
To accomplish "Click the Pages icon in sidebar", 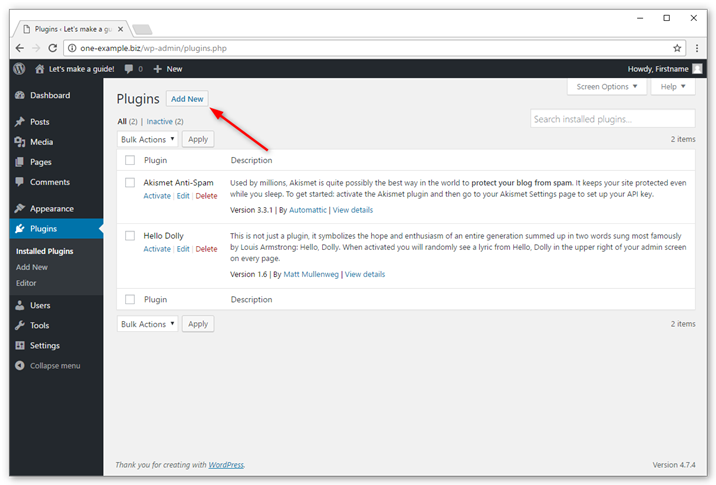I will click(20, 162).
